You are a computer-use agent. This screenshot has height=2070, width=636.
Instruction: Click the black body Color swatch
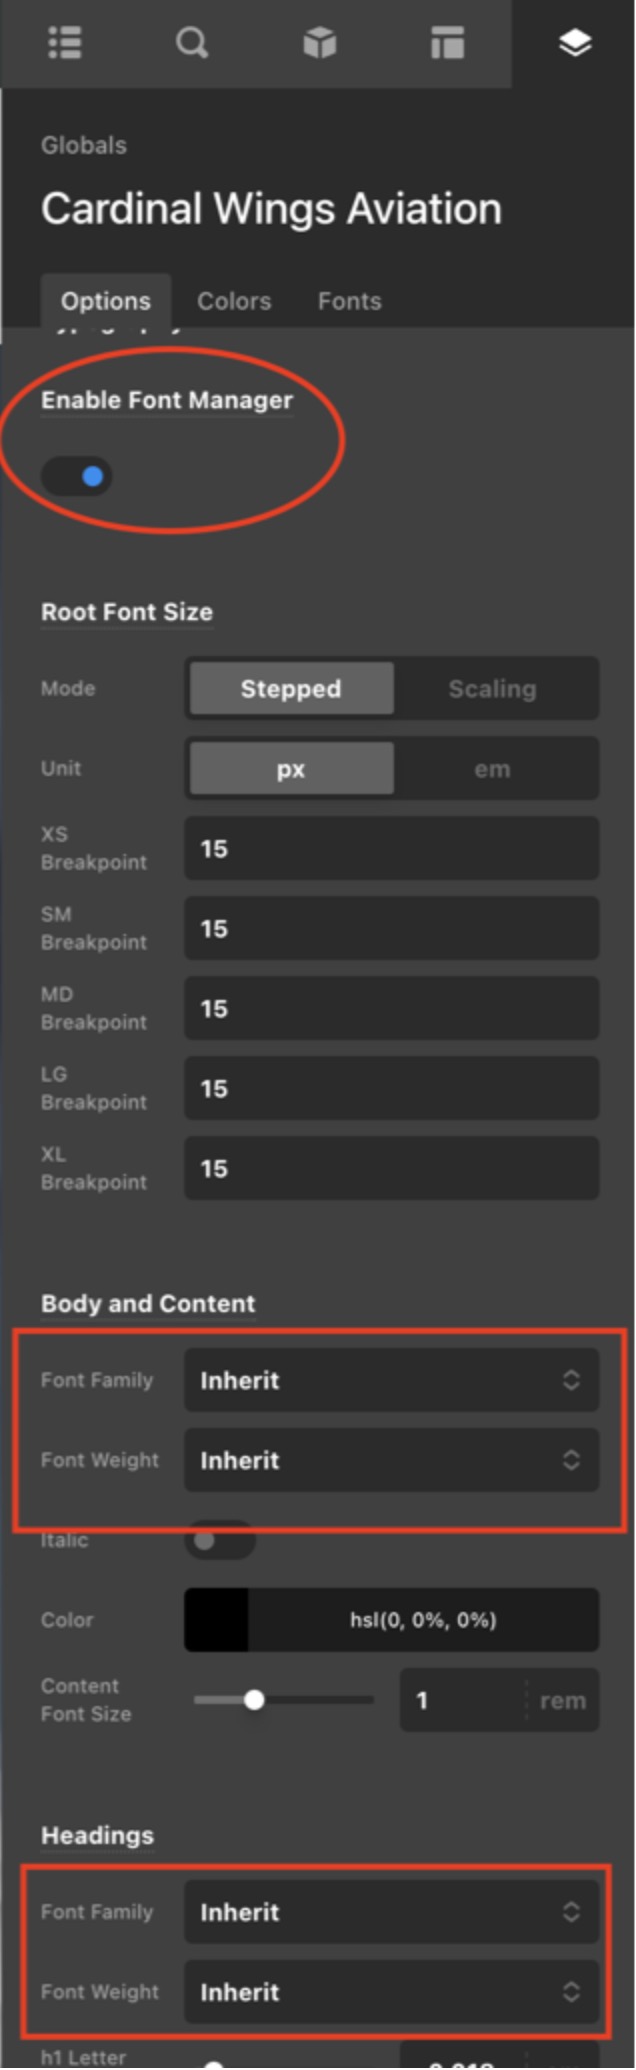pyautogui.click(x=216, y=1620)
